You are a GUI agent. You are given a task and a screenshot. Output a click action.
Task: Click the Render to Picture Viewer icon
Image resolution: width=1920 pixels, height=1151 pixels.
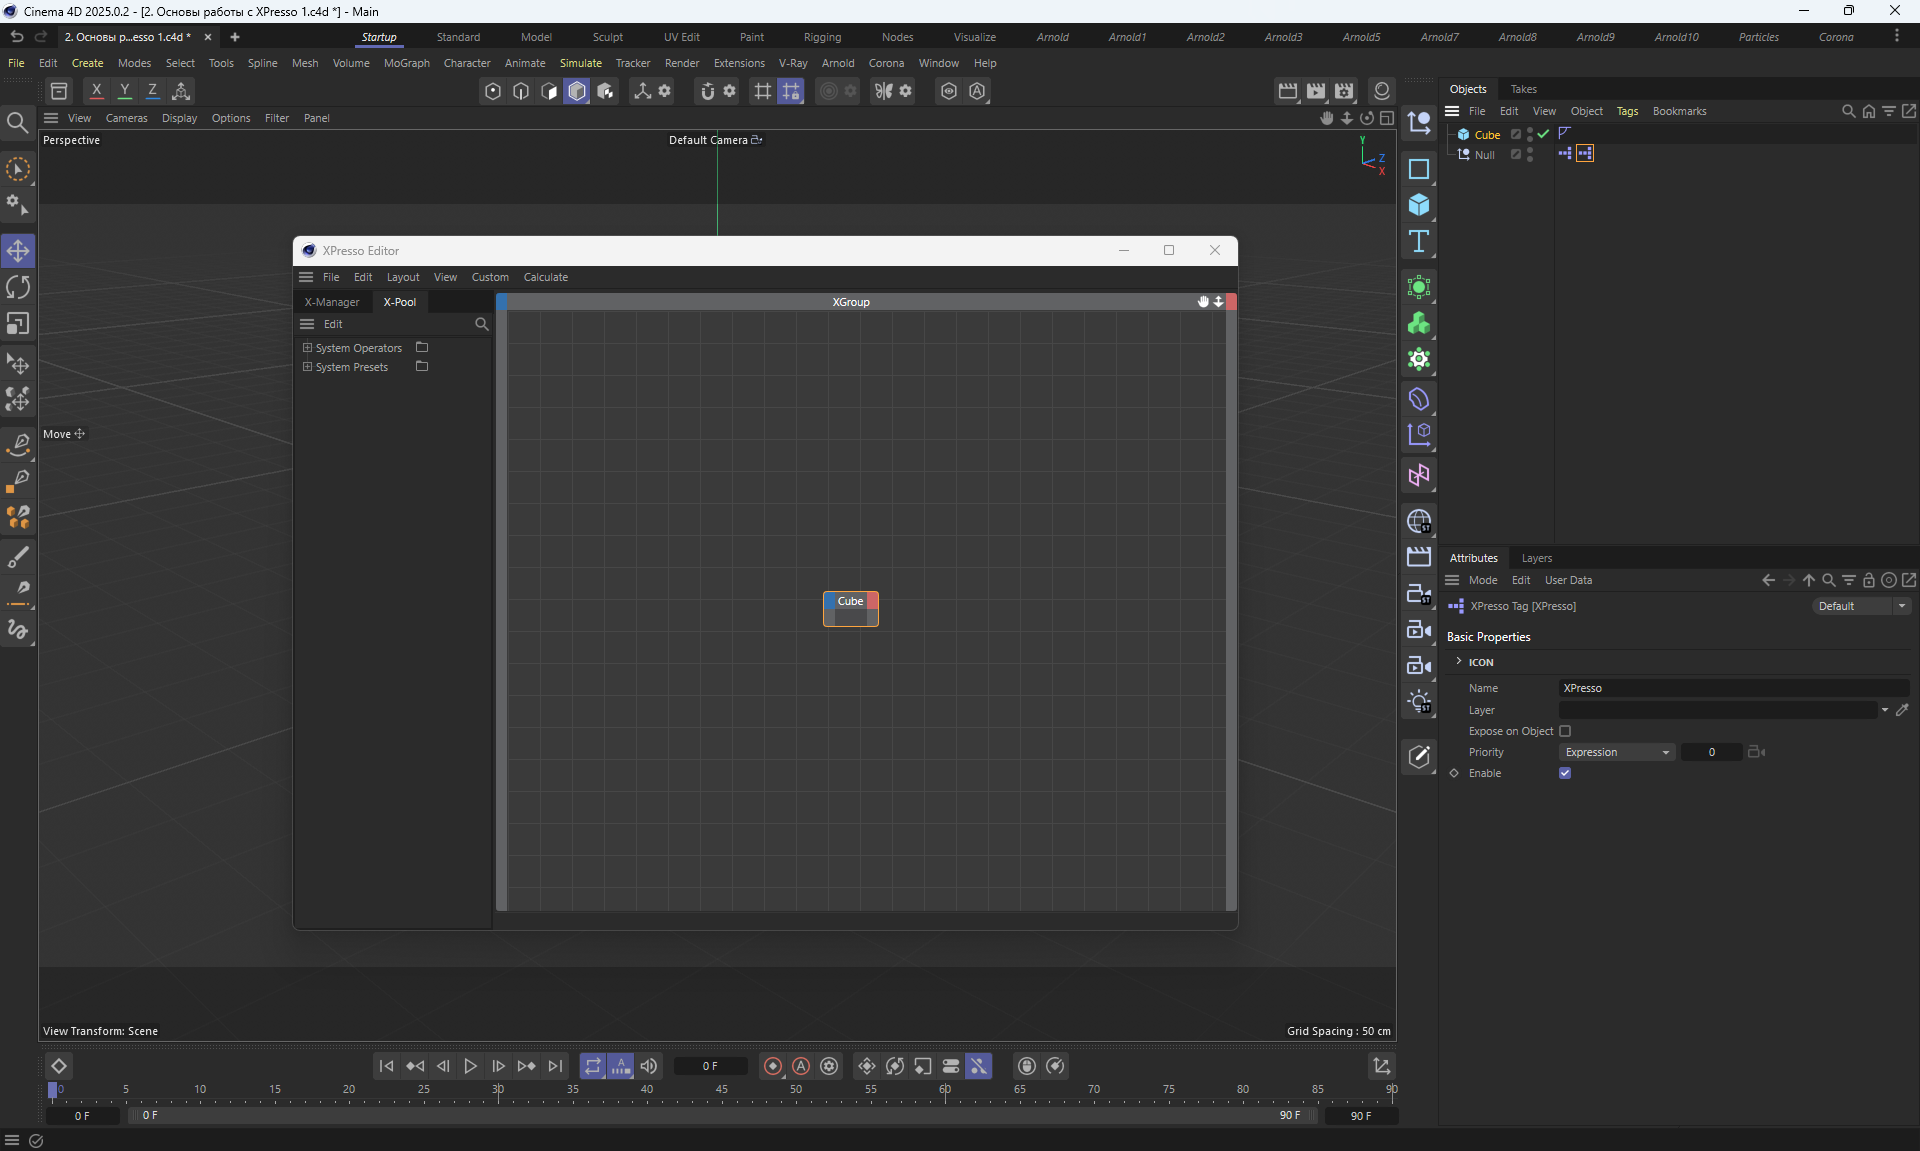(x=1316, y=91)
